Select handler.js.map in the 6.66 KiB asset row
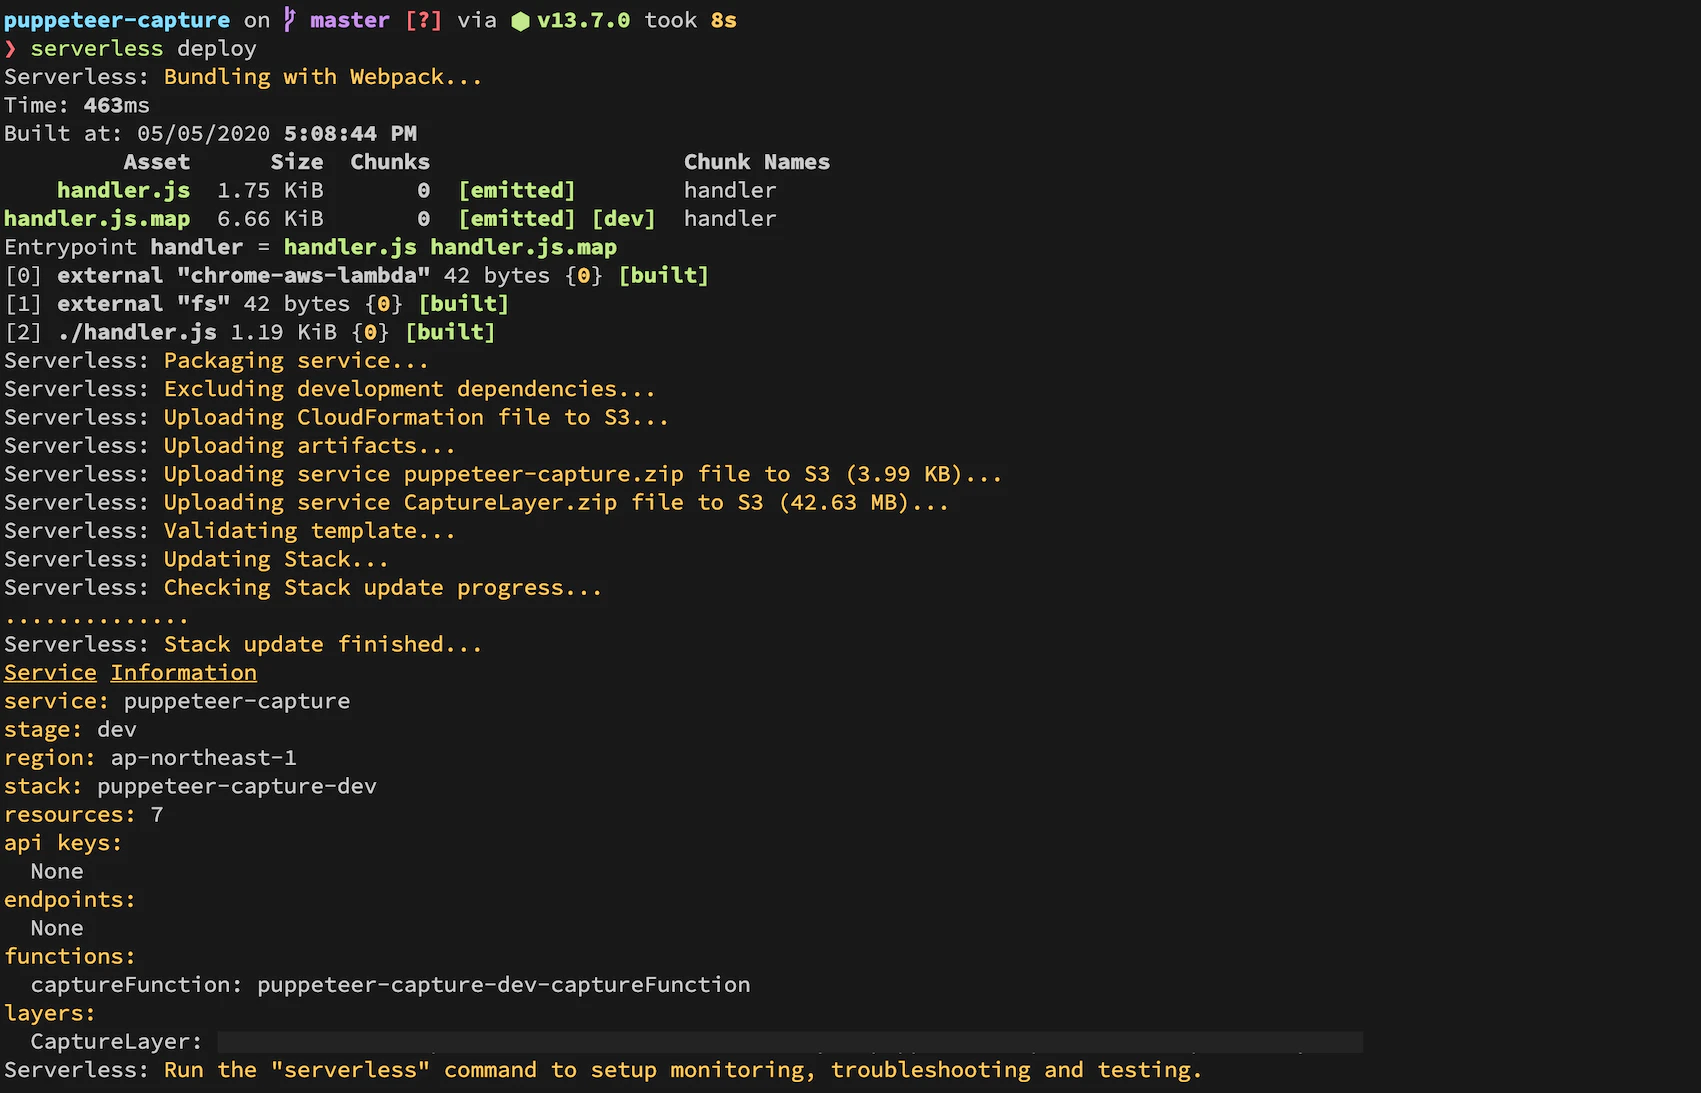The height and width of the screenshot is (1093, 1701). (x=97, y=219)
